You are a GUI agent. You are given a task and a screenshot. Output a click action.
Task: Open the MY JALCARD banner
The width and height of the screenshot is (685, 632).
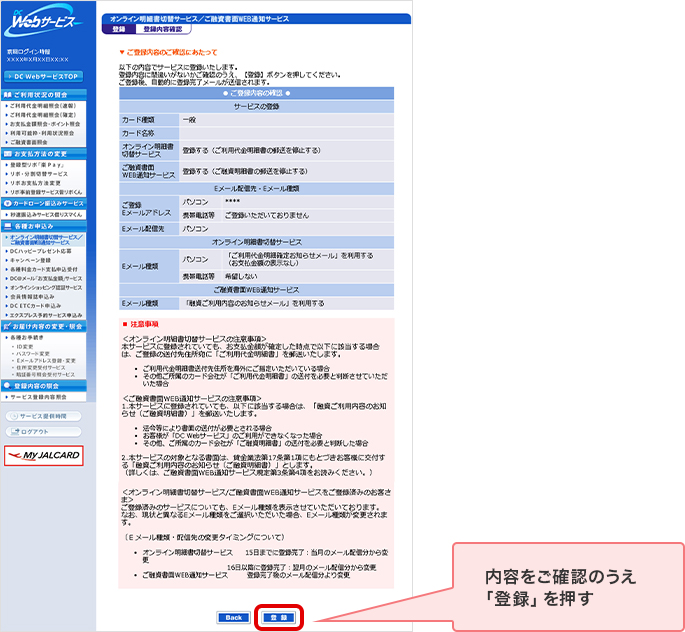(44, 456)
